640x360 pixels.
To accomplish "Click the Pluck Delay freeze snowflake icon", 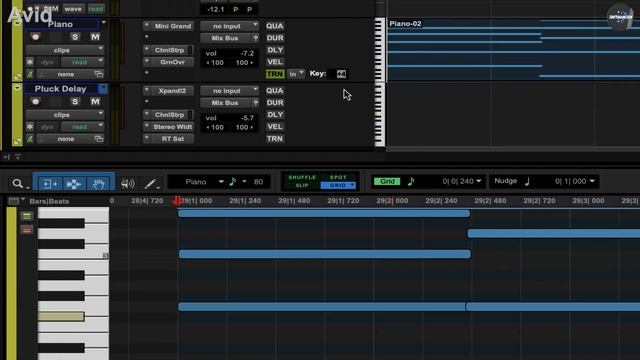I will (x=30, y=127).
